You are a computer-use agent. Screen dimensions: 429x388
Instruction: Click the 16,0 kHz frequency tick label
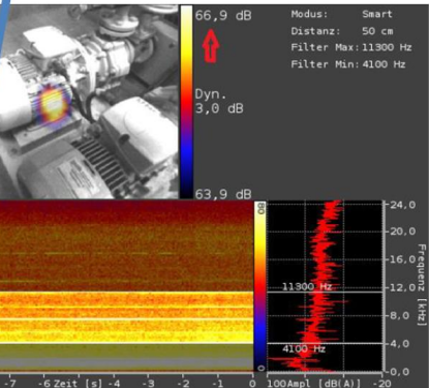(x=403, y=259)
